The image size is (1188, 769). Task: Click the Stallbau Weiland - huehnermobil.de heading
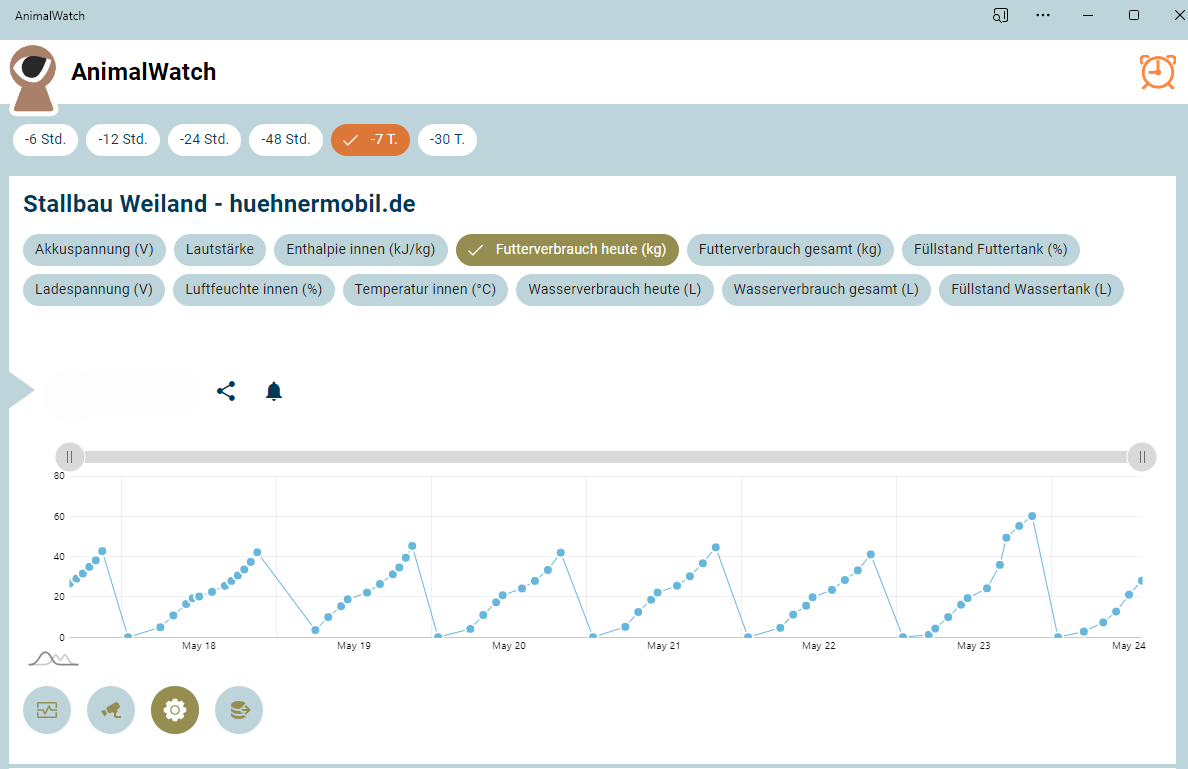[219, 204]
